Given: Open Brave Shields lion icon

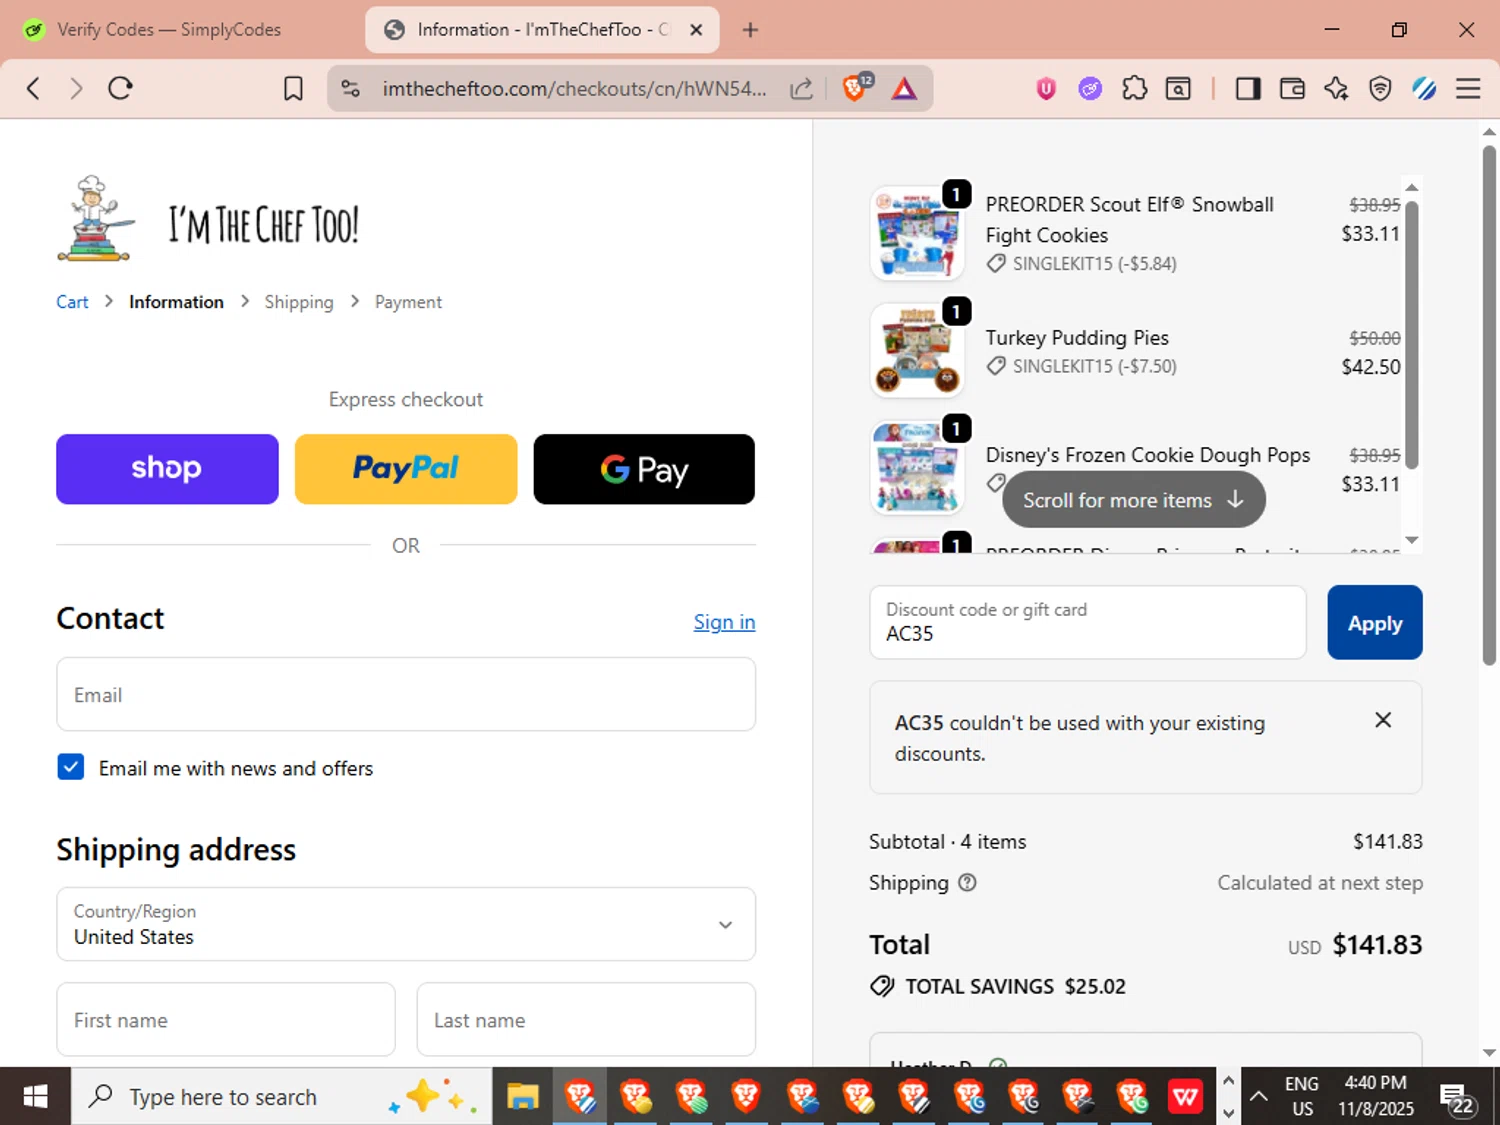Looking at the screenshot, I should tap(856, 88).
